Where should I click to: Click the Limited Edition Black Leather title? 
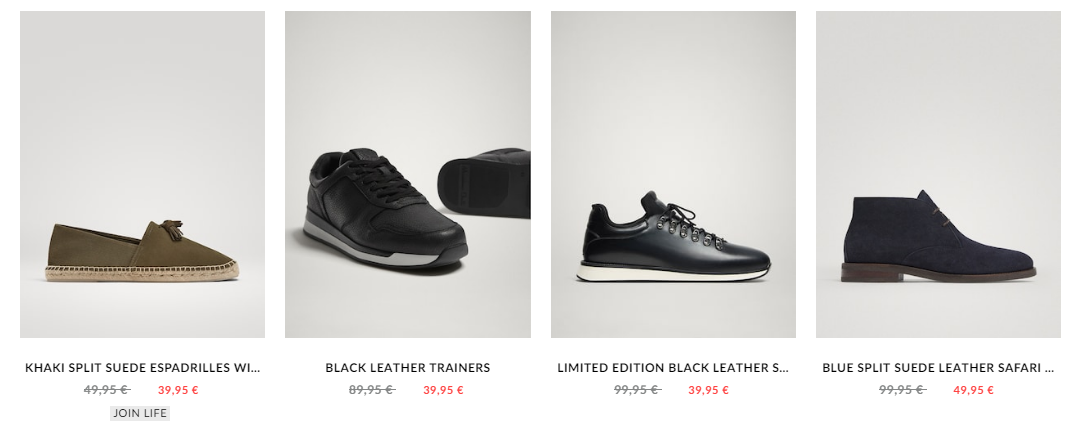coord(673,368)
